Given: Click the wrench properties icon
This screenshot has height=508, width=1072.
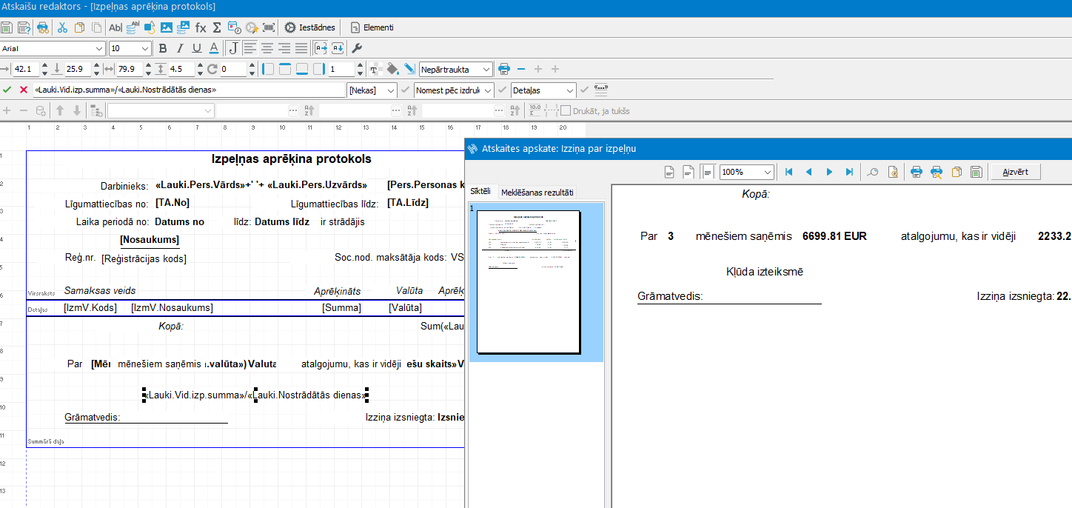Looking at the screenshot, I should tap(357, 48).
